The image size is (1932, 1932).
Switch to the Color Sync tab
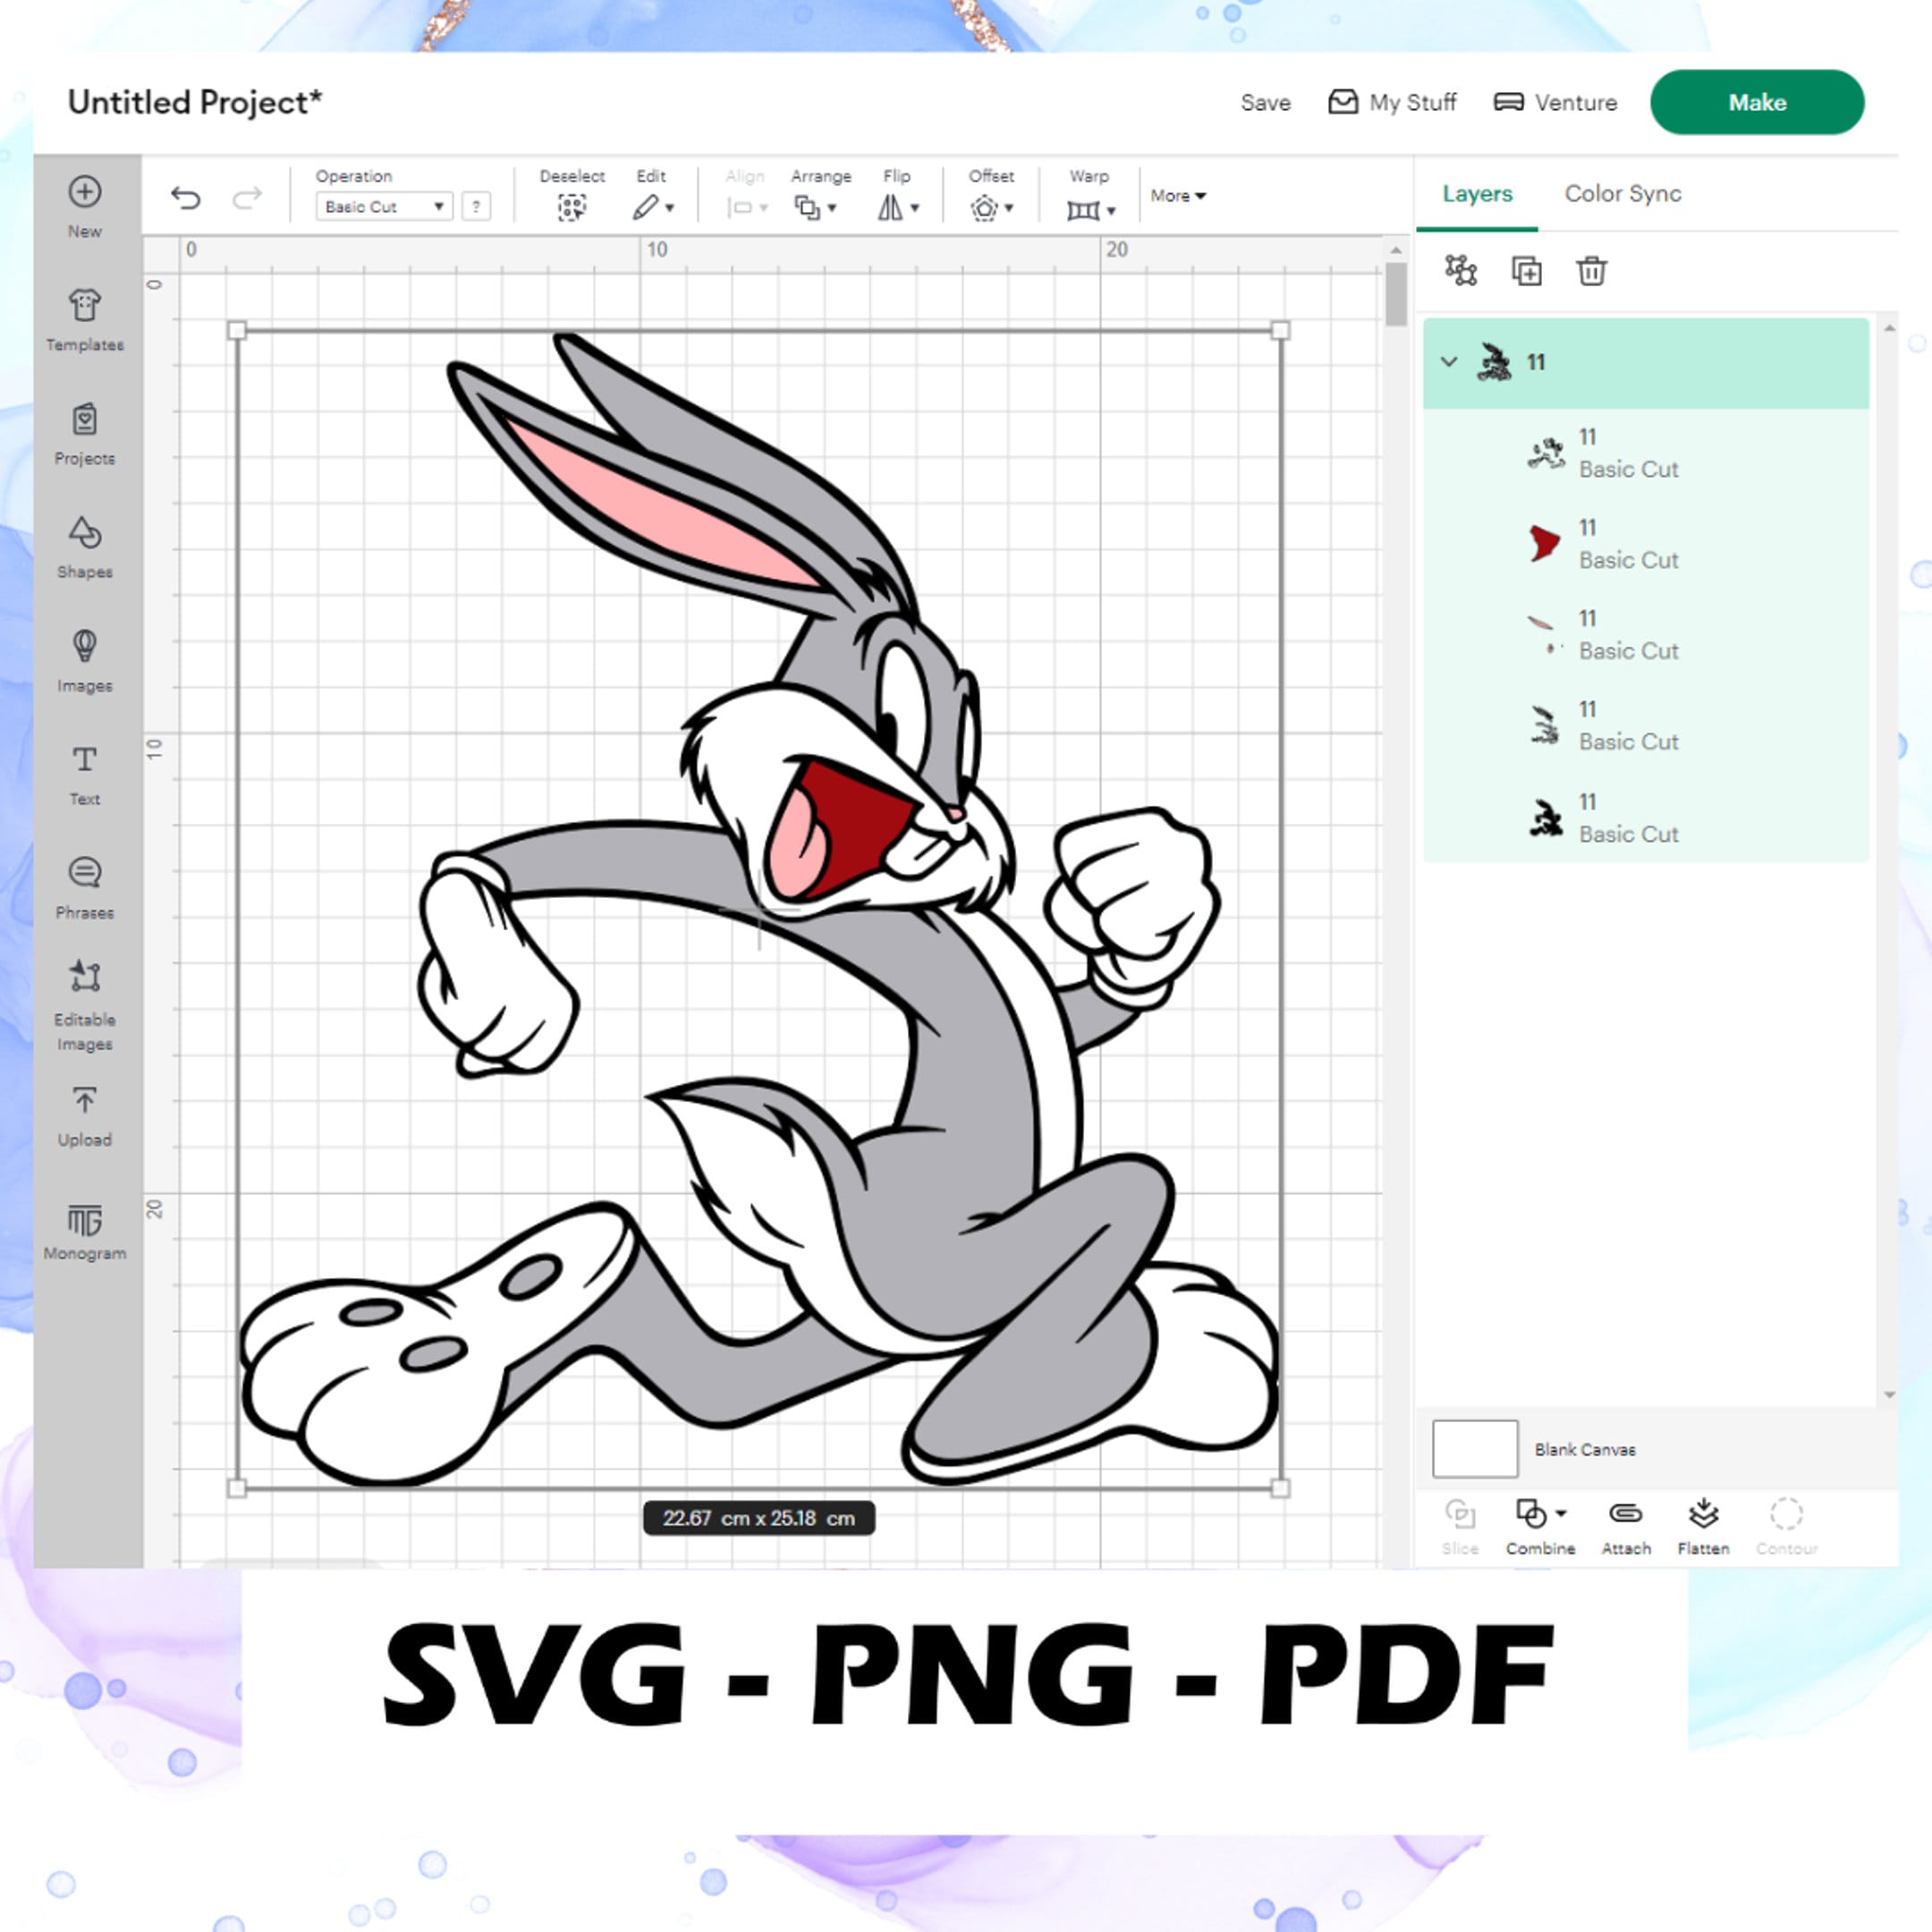[1622, 194]
